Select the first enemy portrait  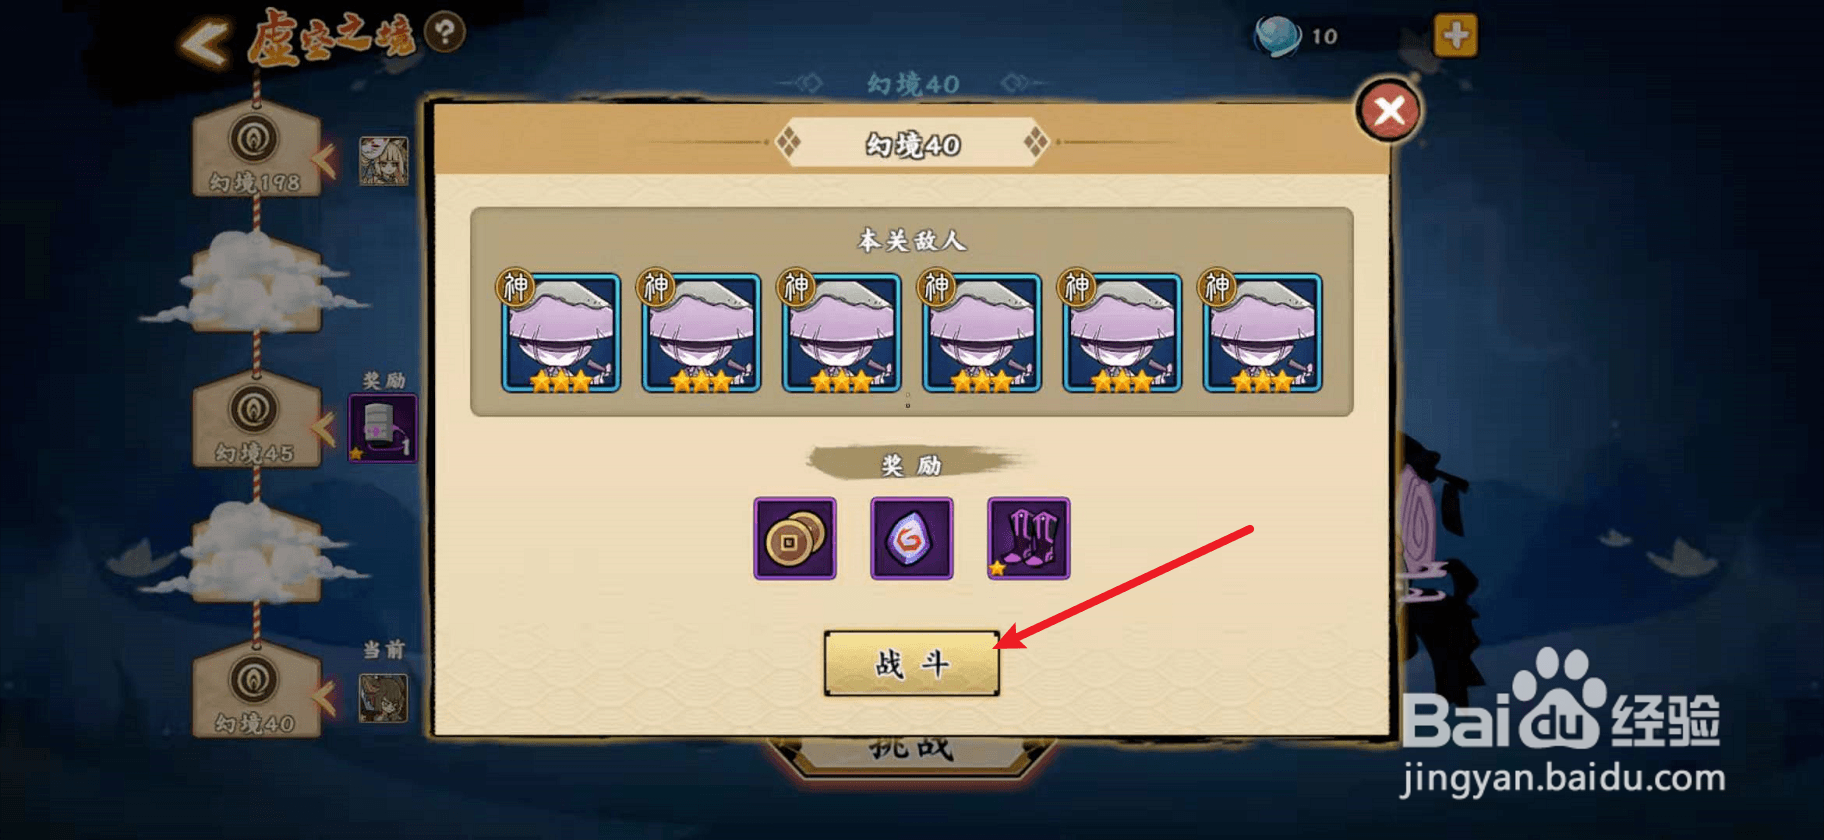(561, 332)
